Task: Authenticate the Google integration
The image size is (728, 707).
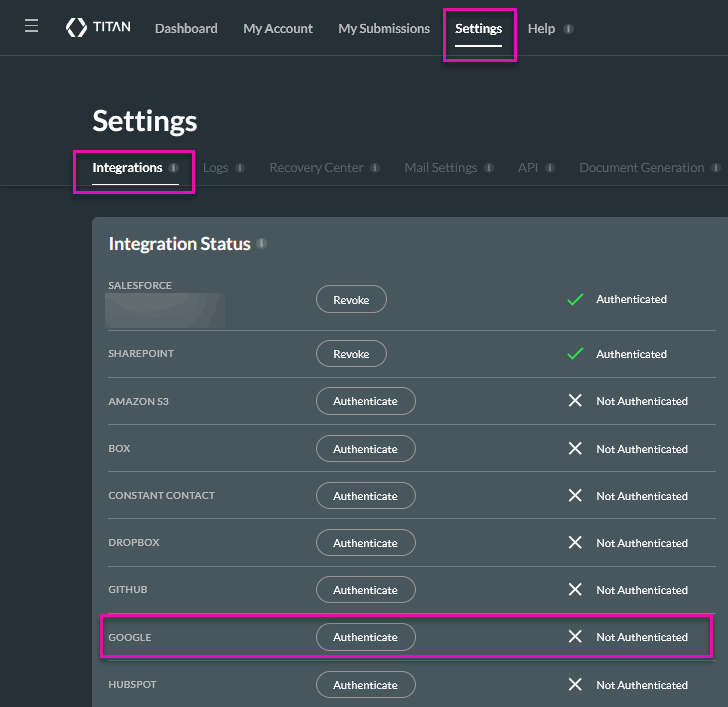Action: coord(366,637)
